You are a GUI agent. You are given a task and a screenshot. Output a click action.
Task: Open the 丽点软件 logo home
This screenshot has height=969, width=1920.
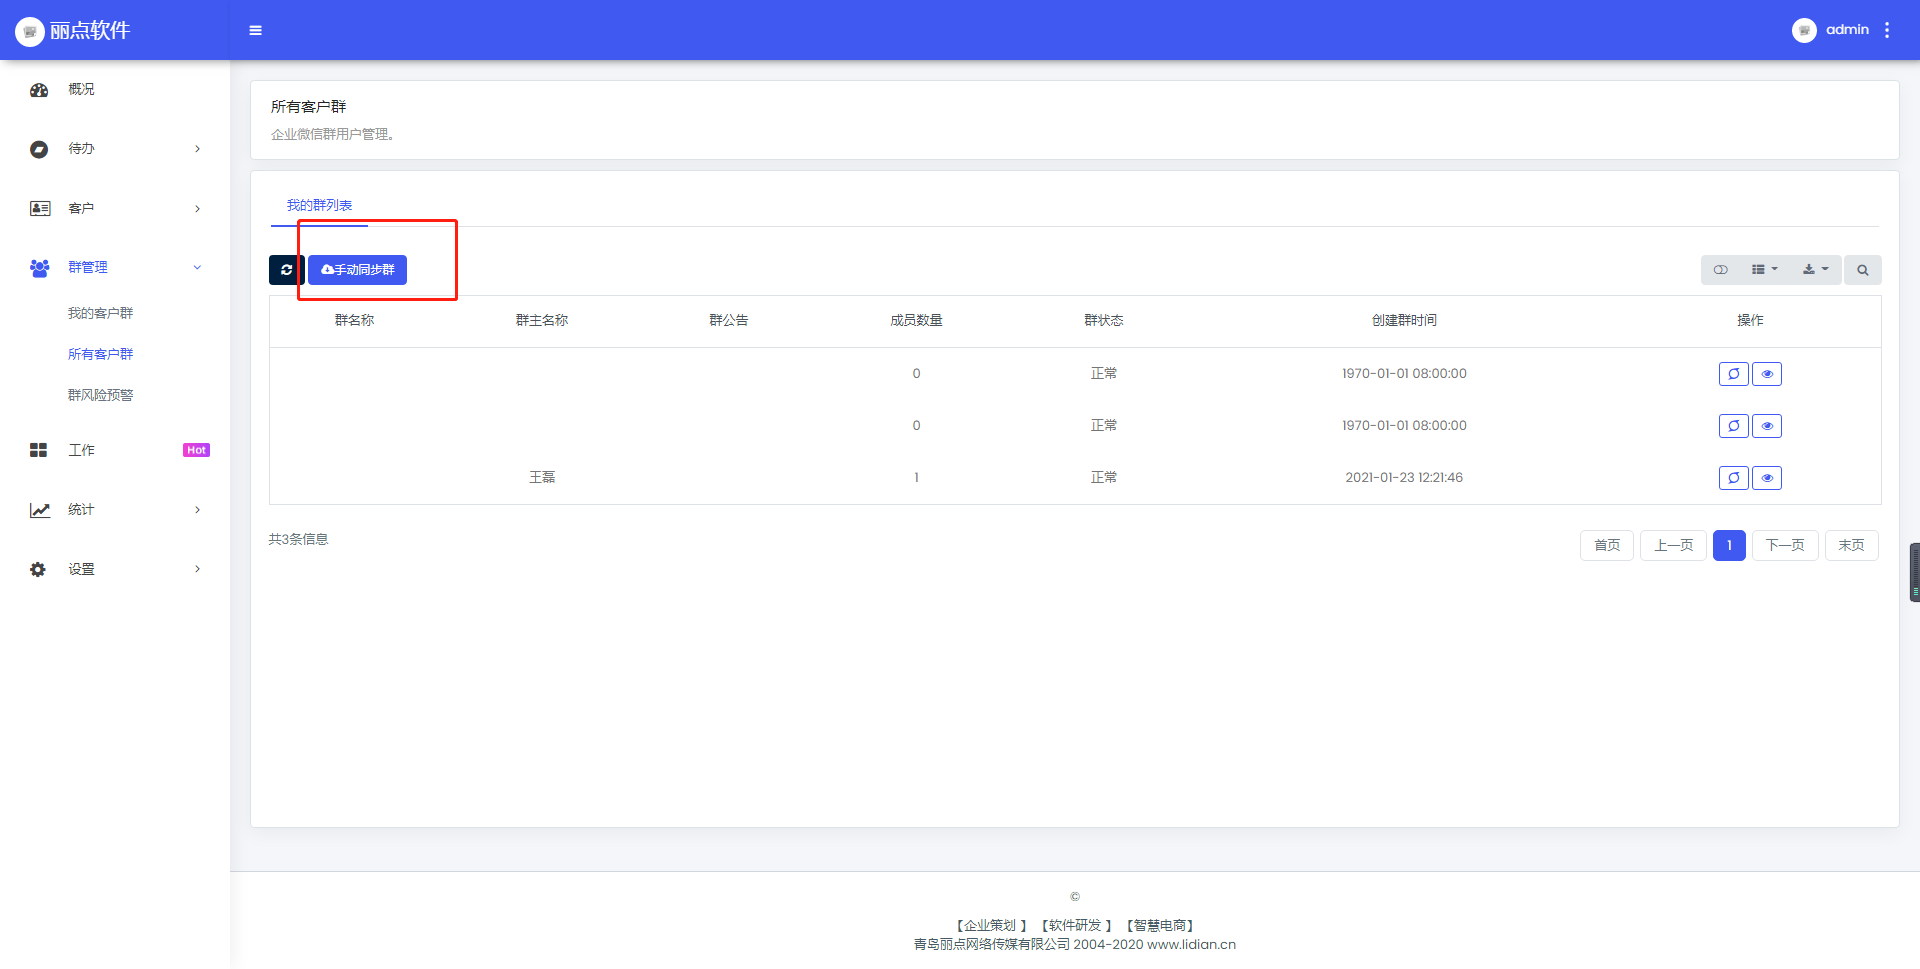pos(73,30)
